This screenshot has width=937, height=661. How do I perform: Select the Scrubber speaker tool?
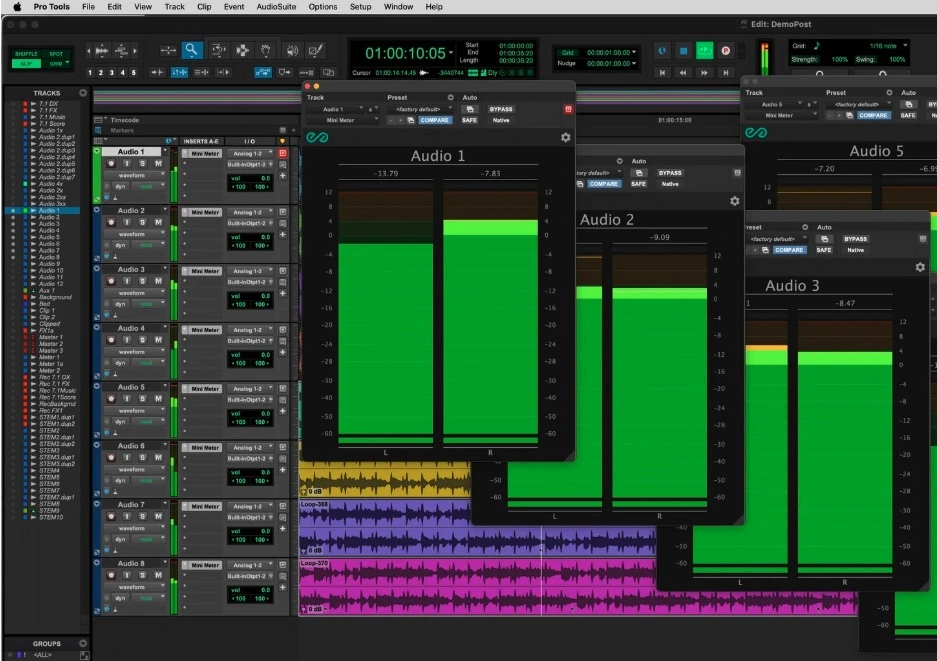click(x=293, y=50)
